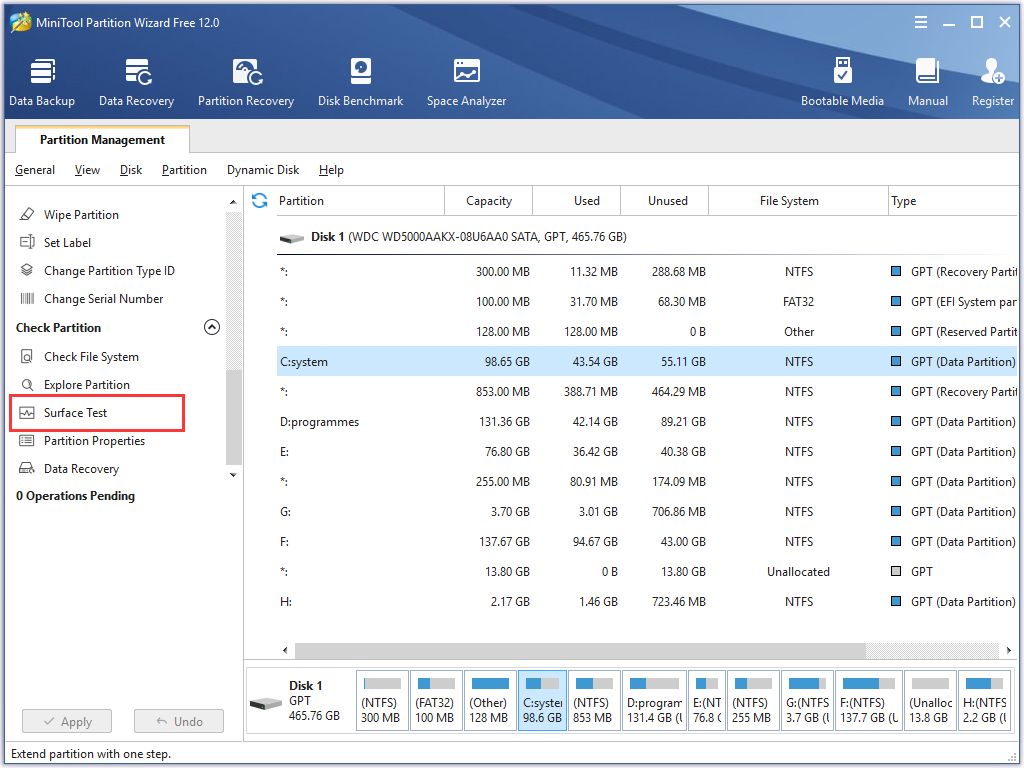This screenshot has height=768, width=1024.
Task: Select the C:system 98.6 GB block in disk map
Action: pyautogui.click(x=543, y=701)
